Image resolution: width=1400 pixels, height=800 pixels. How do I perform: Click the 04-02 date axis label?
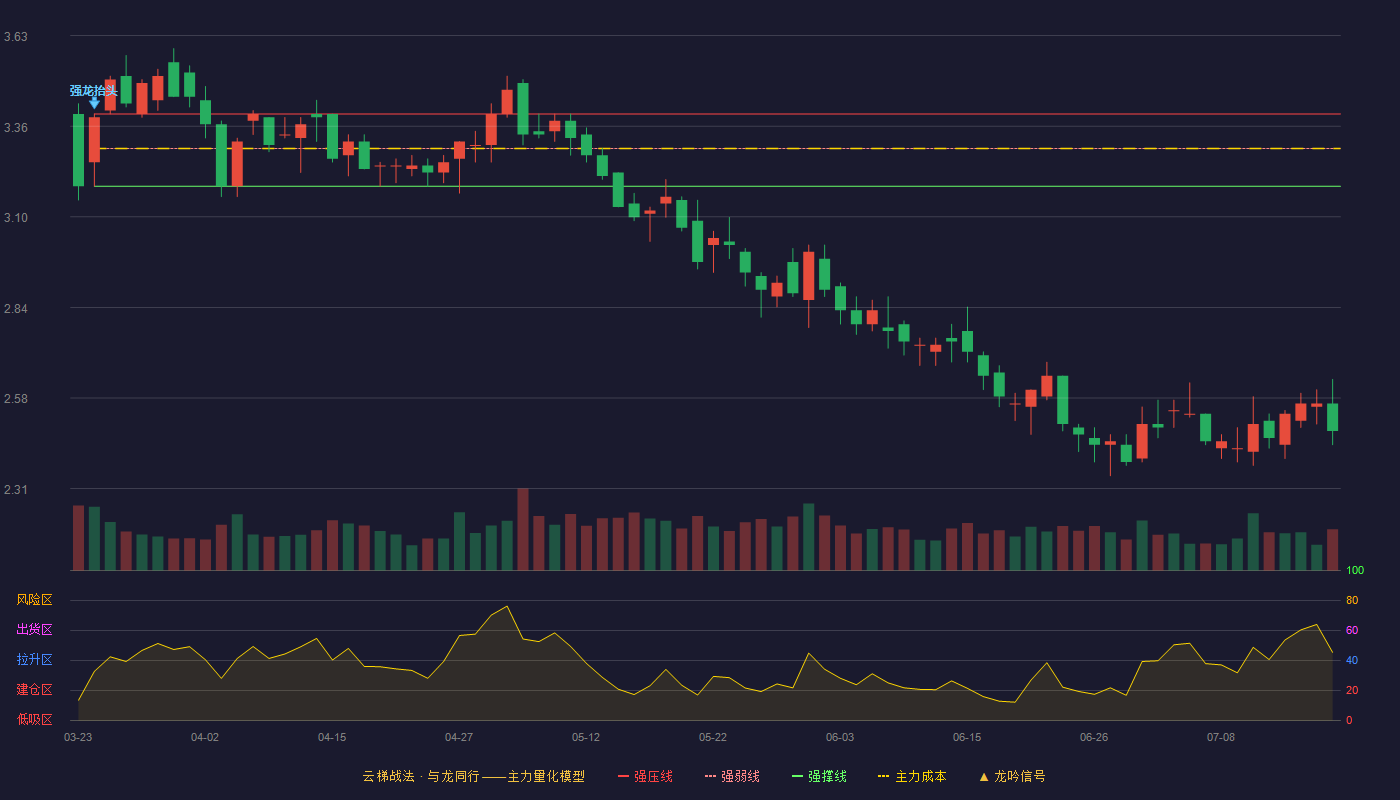coord(205,737)
